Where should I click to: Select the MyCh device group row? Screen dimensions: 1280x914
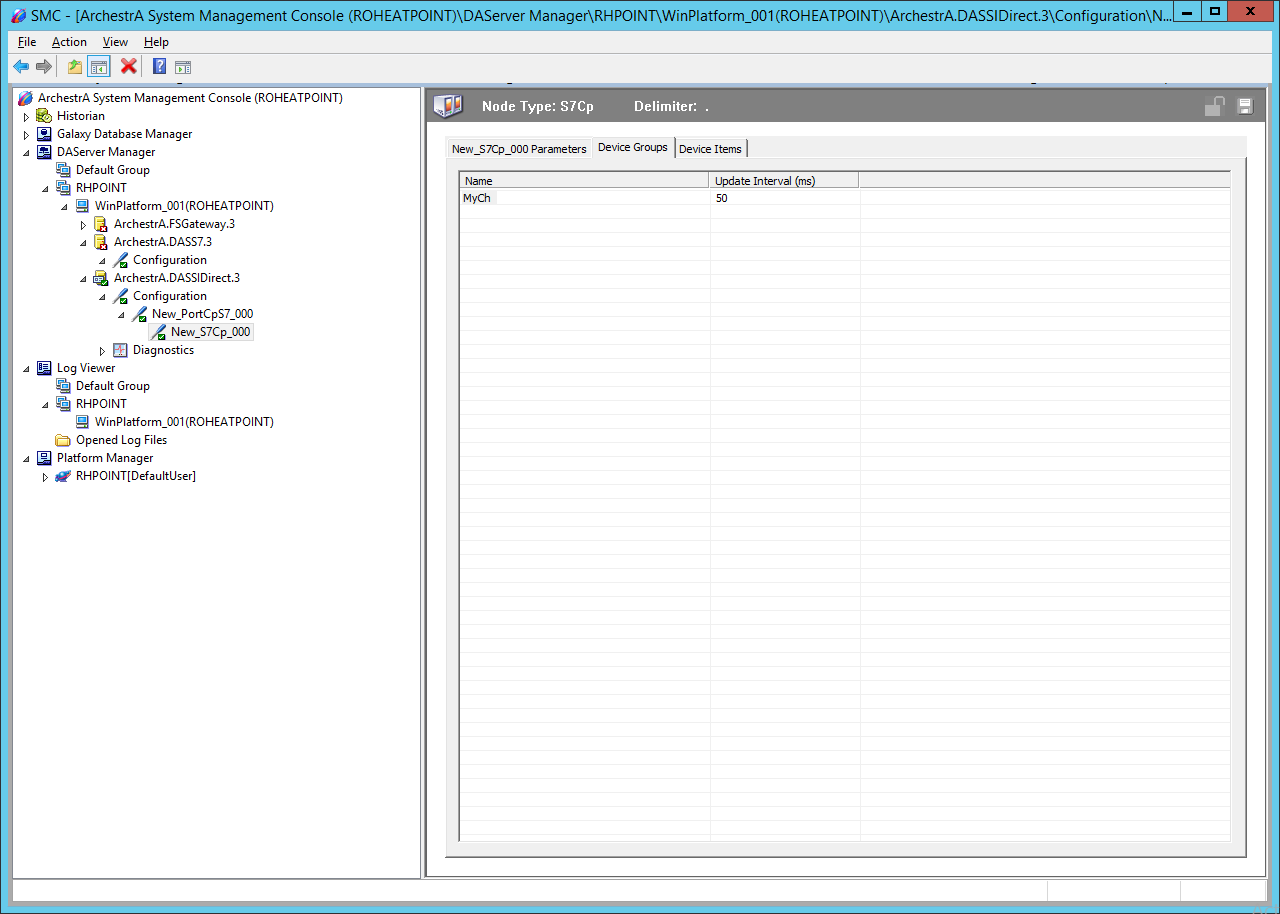(478, 198)
